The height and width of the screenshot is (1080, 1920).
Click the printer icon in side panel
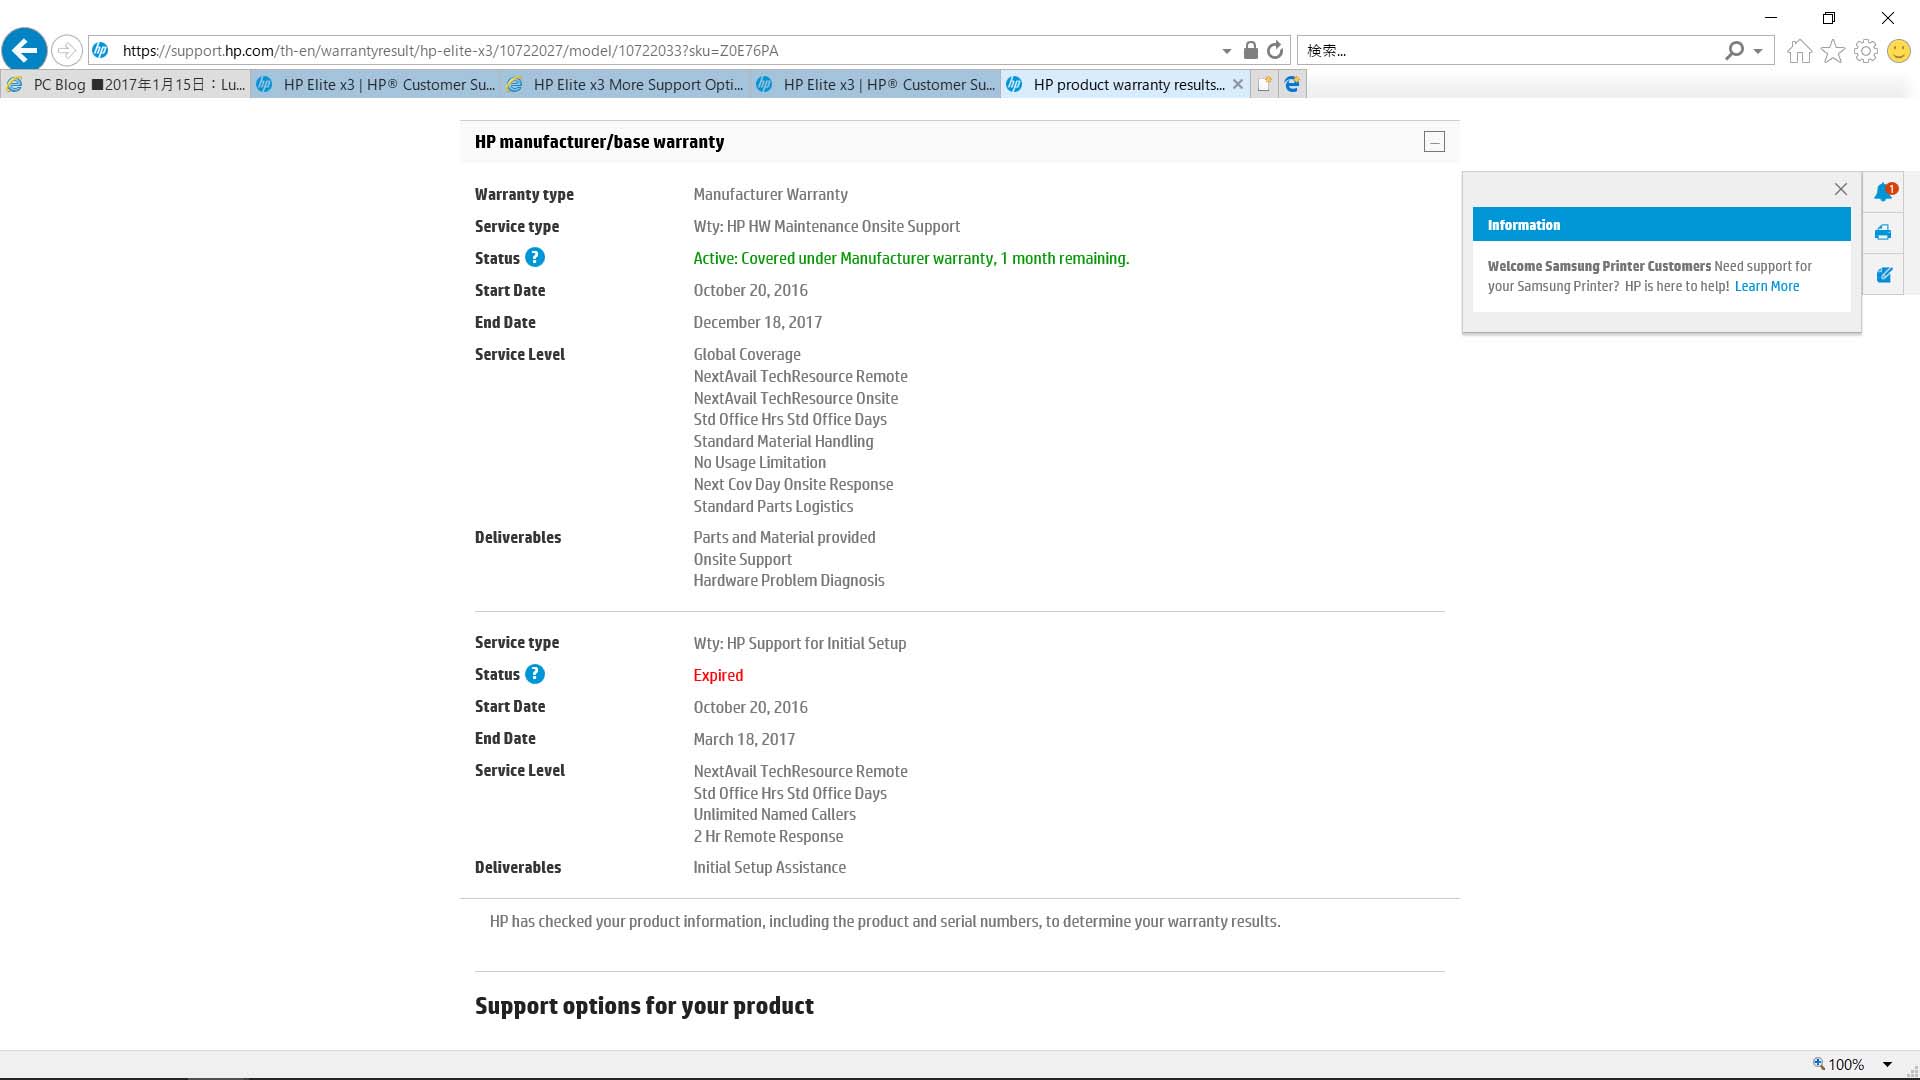[x=1883, y=233]
